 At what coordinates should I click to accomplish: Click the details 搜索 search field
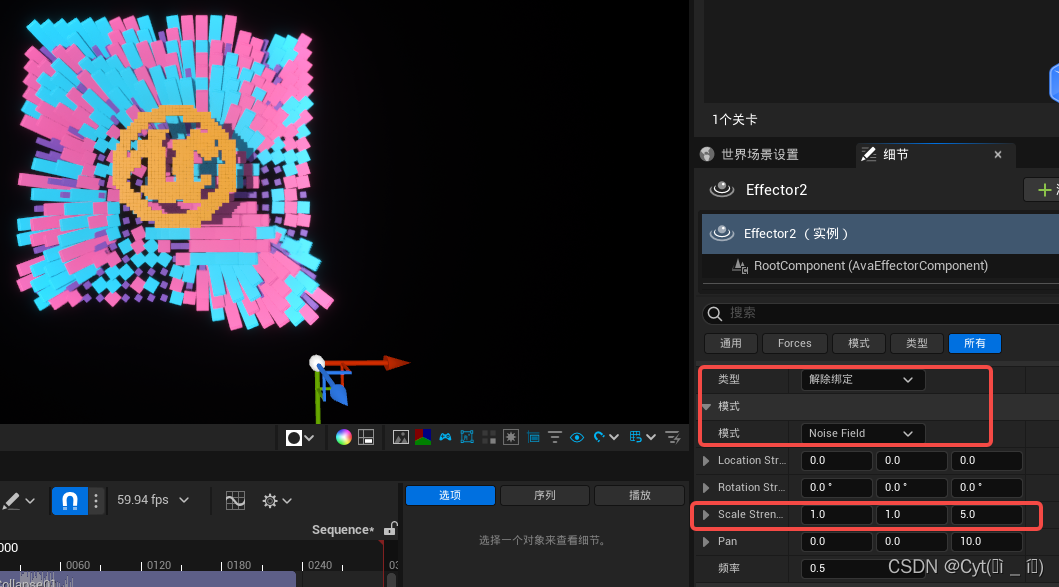coord(881,313)
